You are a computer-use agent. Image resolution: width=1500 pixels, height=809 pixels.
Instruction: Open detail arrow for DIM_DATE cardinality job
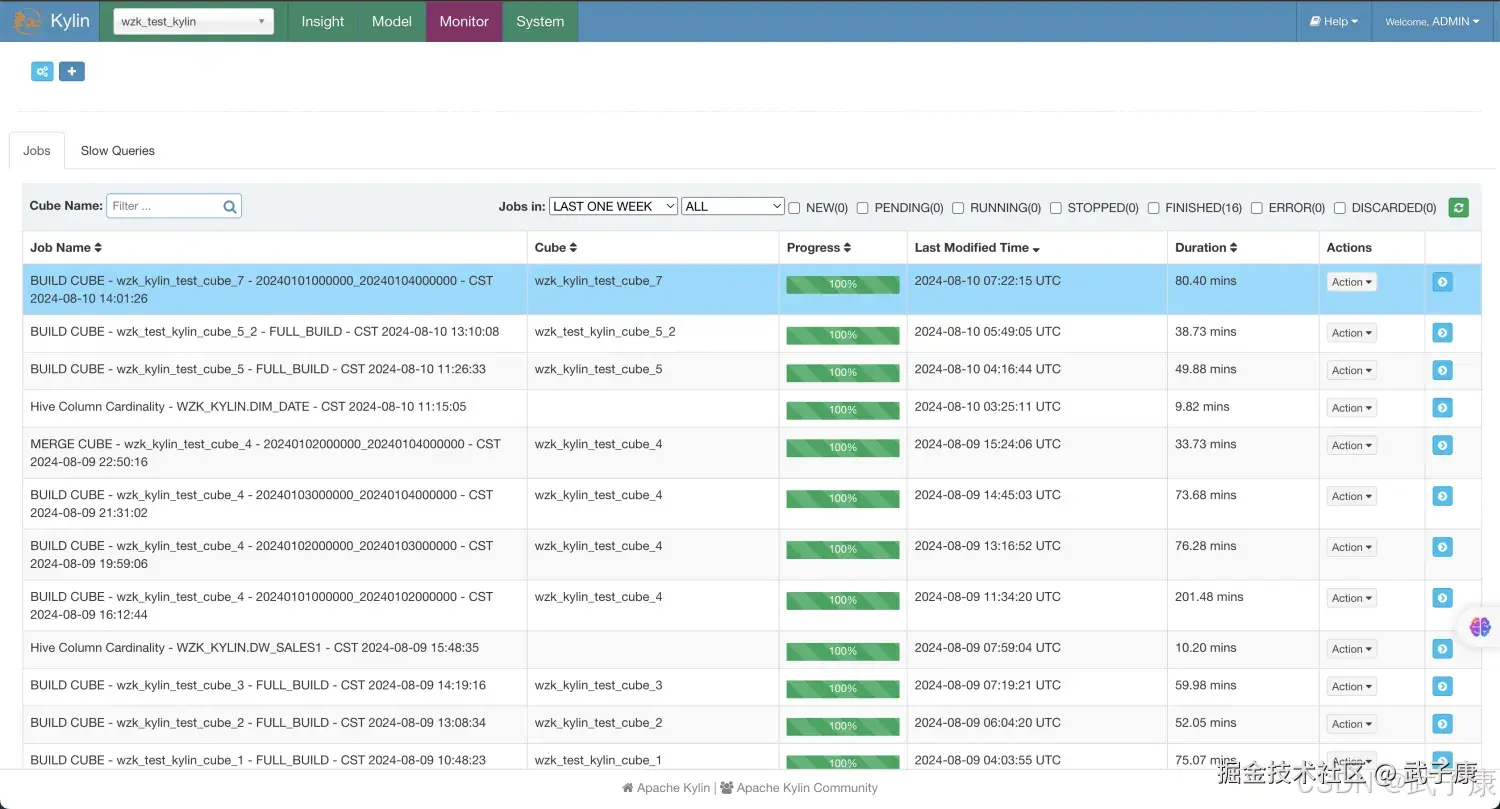coord(1442,408)
